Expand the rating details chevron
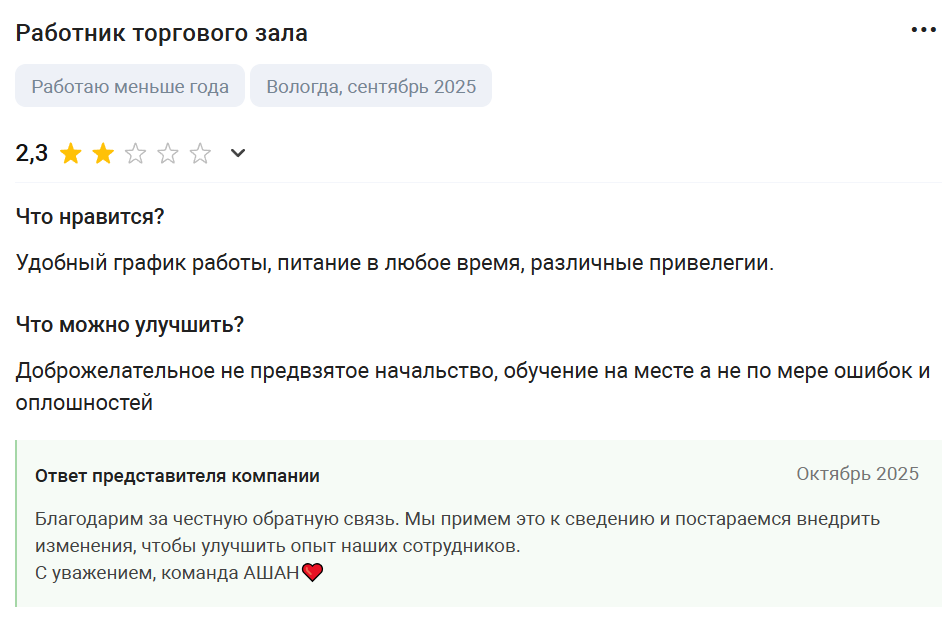Screen dimensions: 951x623 pos(238,153)
